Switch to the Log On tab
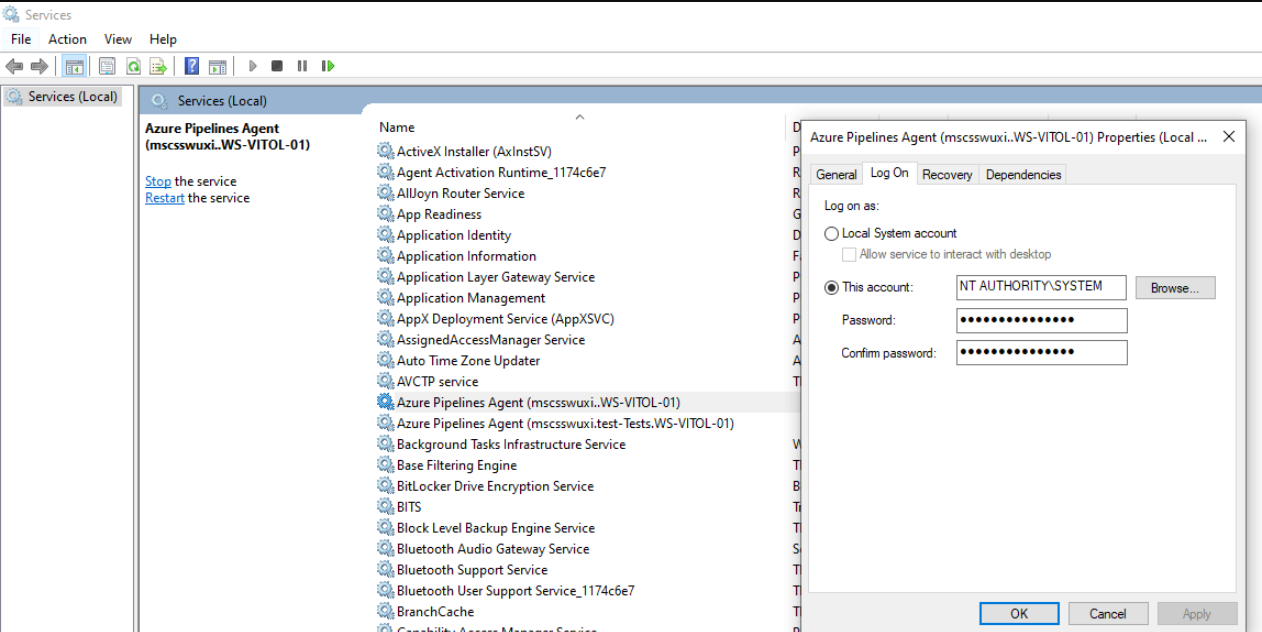This screenshot has width=1262, height=632. point(889,173)
